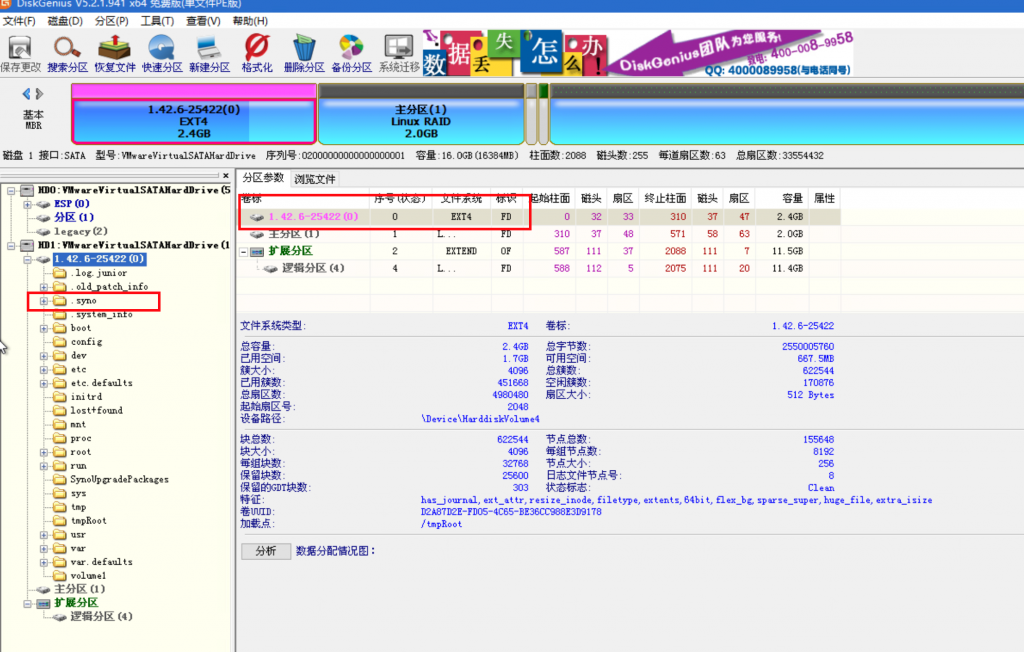Click the DiskGenius banner advertisement
Image resolution: width=1024 pixels, height=652 pixels.
tap(638, 53)
